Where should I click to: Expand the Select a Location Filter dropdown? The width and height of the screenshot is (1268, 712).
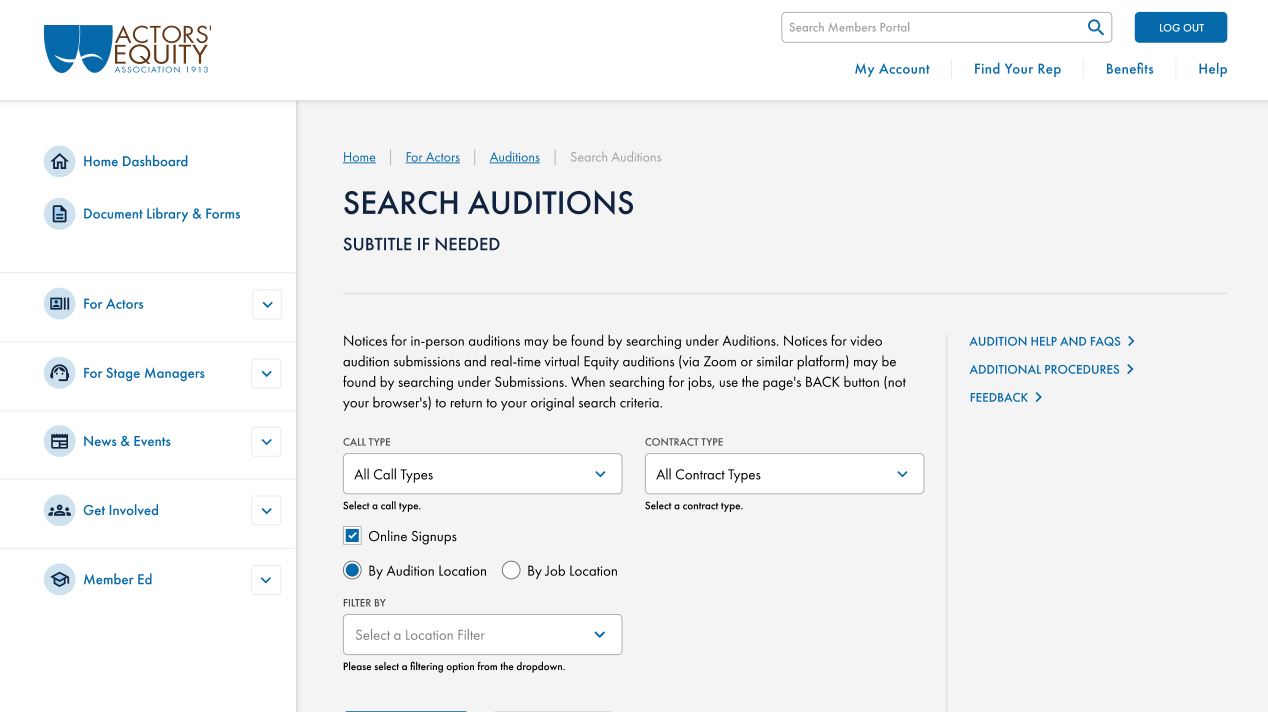(482, 634)
